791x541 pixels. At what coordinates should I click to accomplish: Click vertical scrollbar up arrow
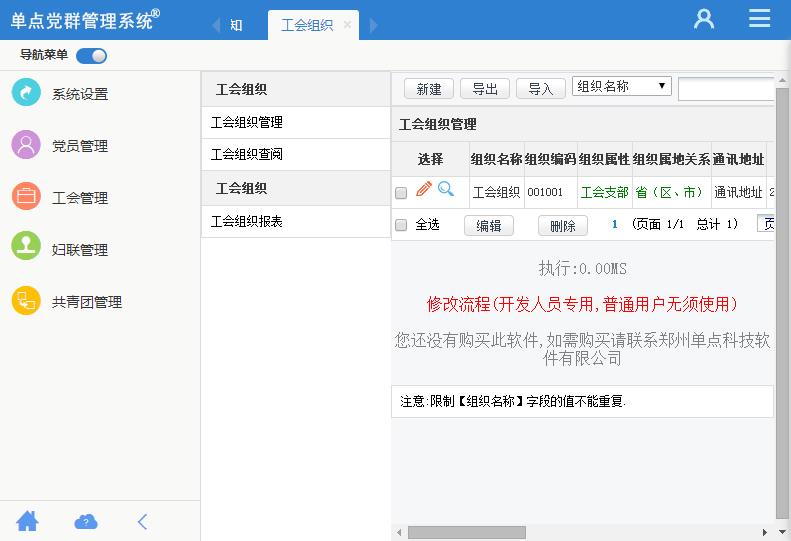[782, 81]
